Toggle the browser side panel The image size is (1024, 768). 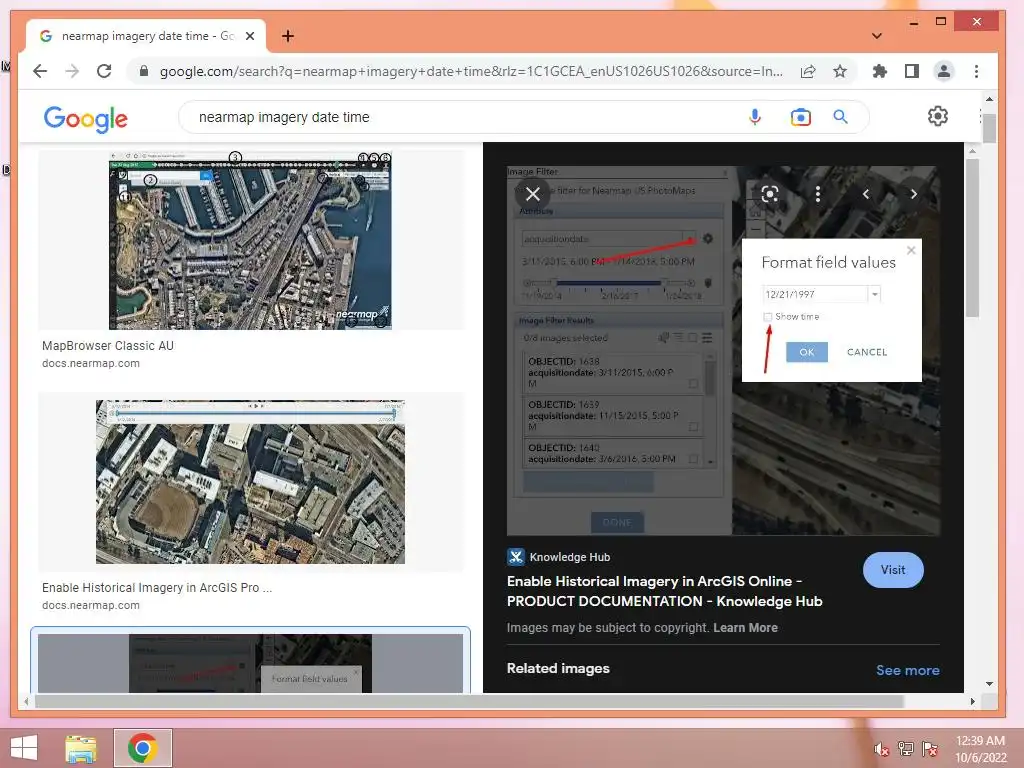(912, 71)
